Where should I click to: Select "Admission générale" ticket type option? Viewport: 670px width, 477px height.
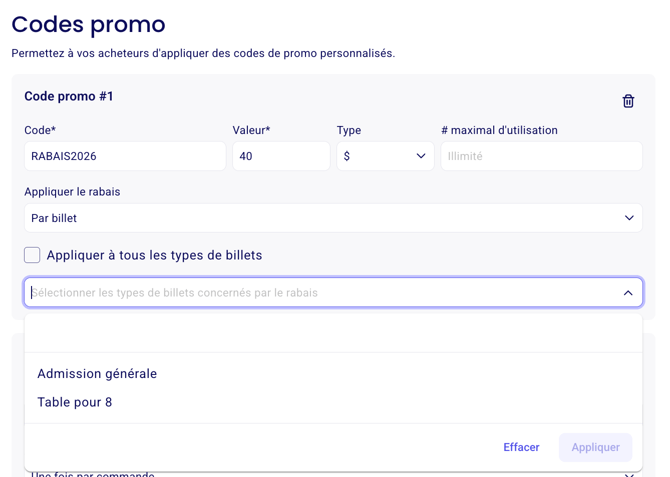[x=97, y=374]
